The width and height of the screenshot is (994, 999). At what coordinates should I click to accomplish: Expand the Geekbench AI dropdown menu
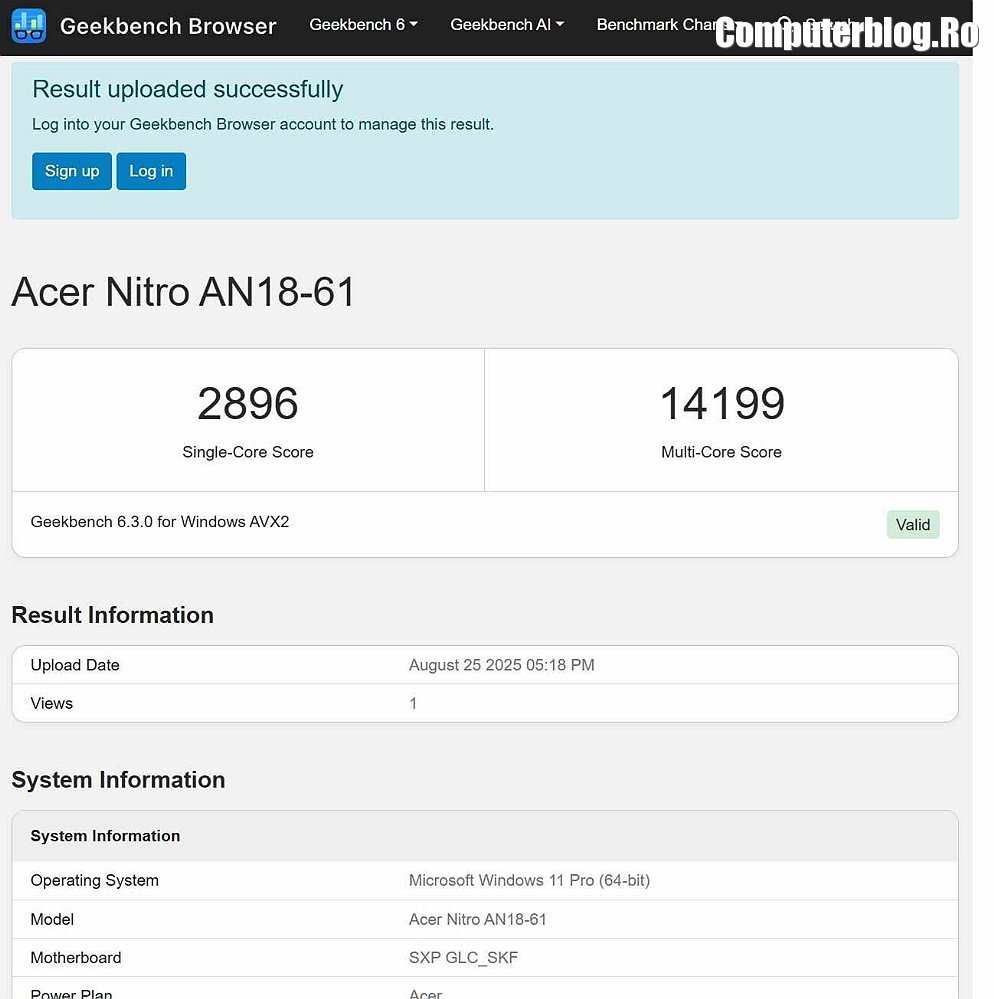click(x=507, y=25)
